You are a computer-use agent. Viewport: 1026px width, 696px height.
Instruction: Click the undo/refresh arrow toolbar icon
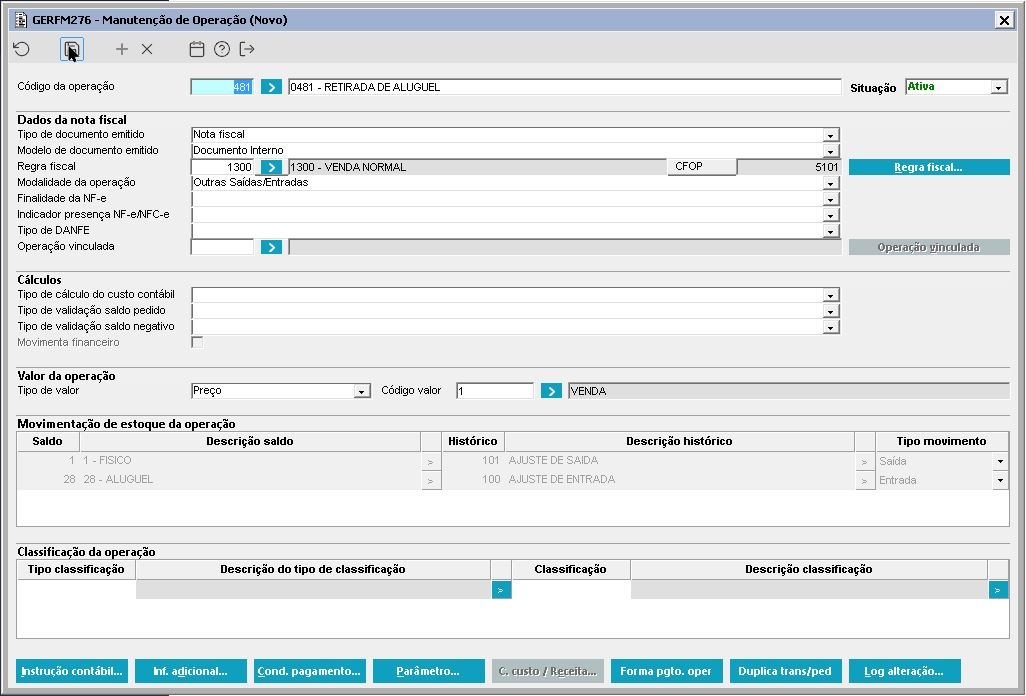click(22, 49)
